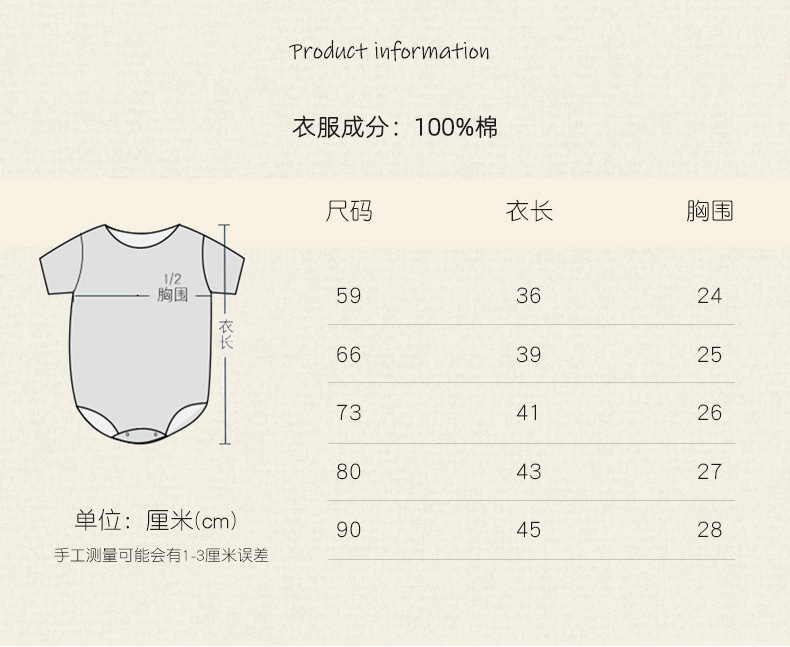790x647 pixels.
Task: Click the 尺码 column header
Action: pos(349,211)
